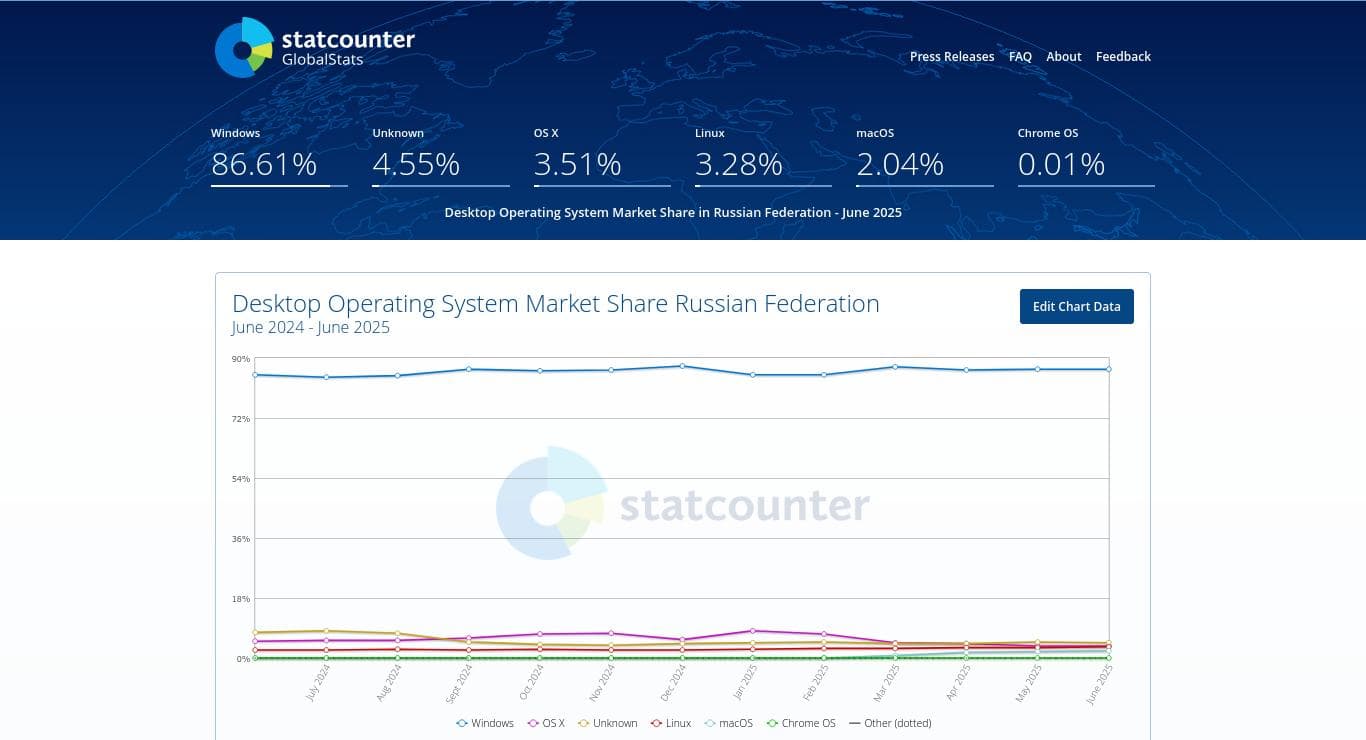This screenshot has width=1366, height=740.
Task: Select the Linux 3.28% stat
Action: coord(739,163)
